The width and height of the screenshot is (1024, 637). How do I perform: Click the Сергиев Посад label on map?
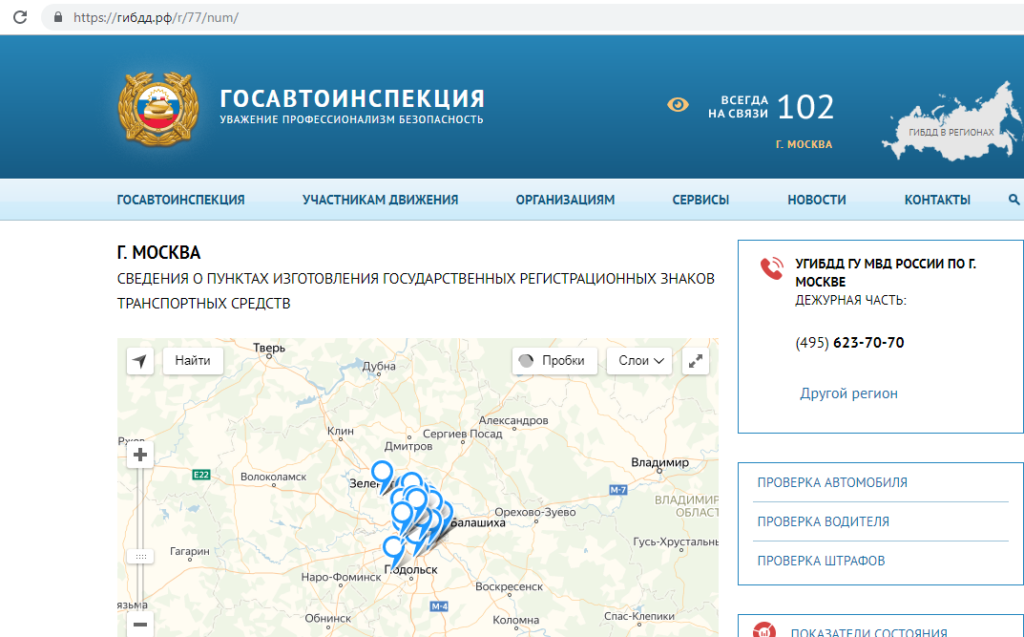(x=462, y=433)
